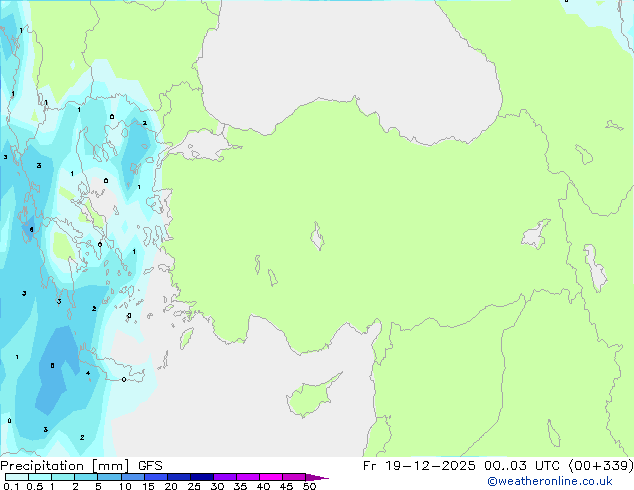Click the '15' legend scale label
The image size is (634, 490).
pyautogui.click(x=148, y=486)
